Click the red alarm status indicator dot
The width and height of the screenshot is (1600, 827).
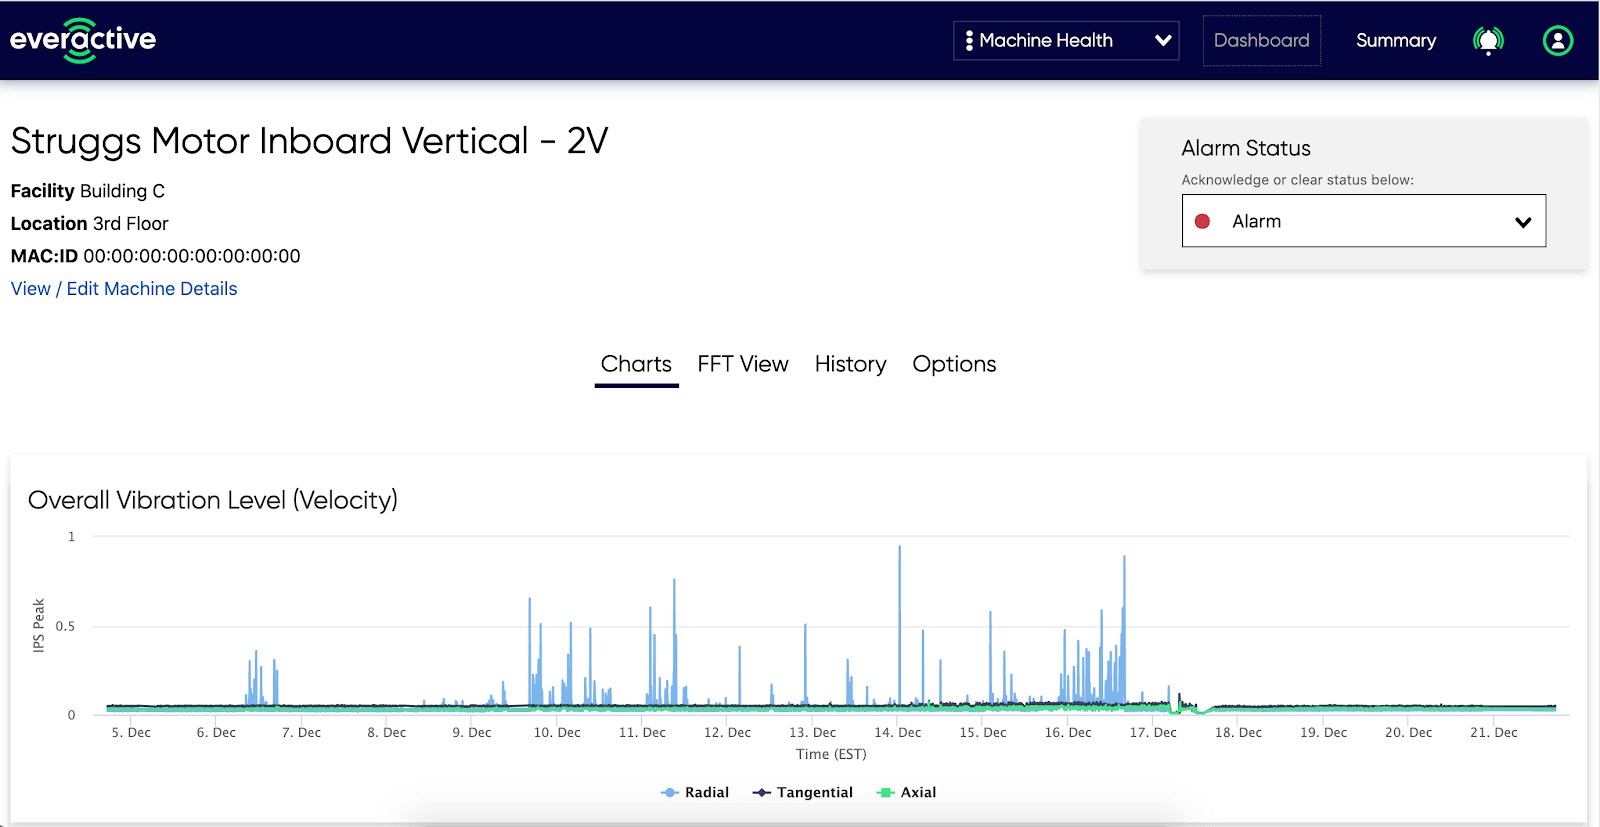pos(1203,221)
